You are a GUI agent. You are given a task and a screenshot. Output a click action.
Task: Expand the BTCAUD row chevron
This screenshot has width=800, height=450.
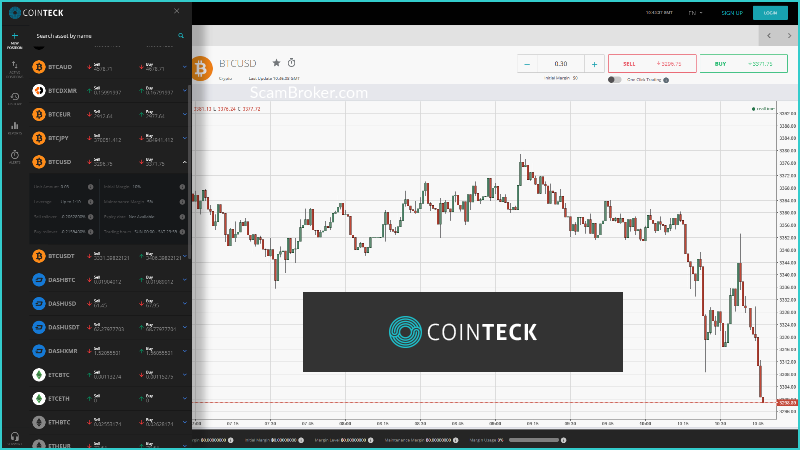tap(185, 67)
